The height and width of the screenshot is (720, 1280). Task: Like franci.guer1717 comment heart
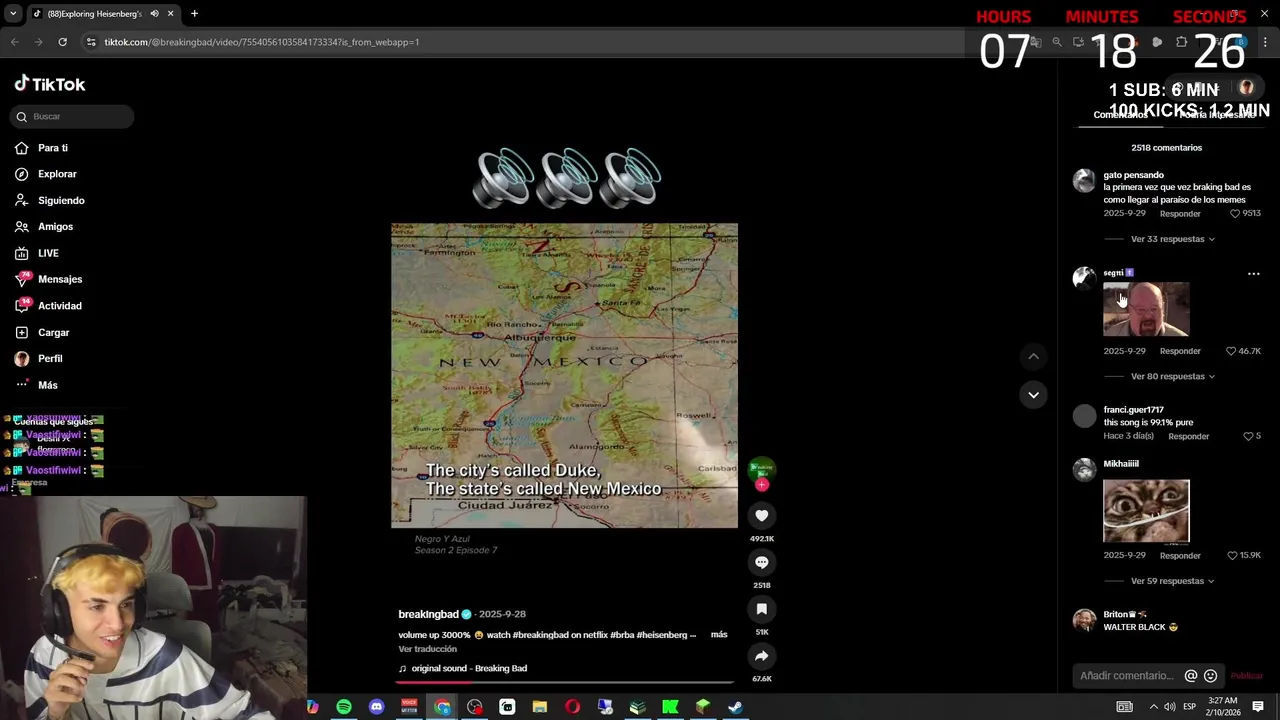(x=1248, y=437)
